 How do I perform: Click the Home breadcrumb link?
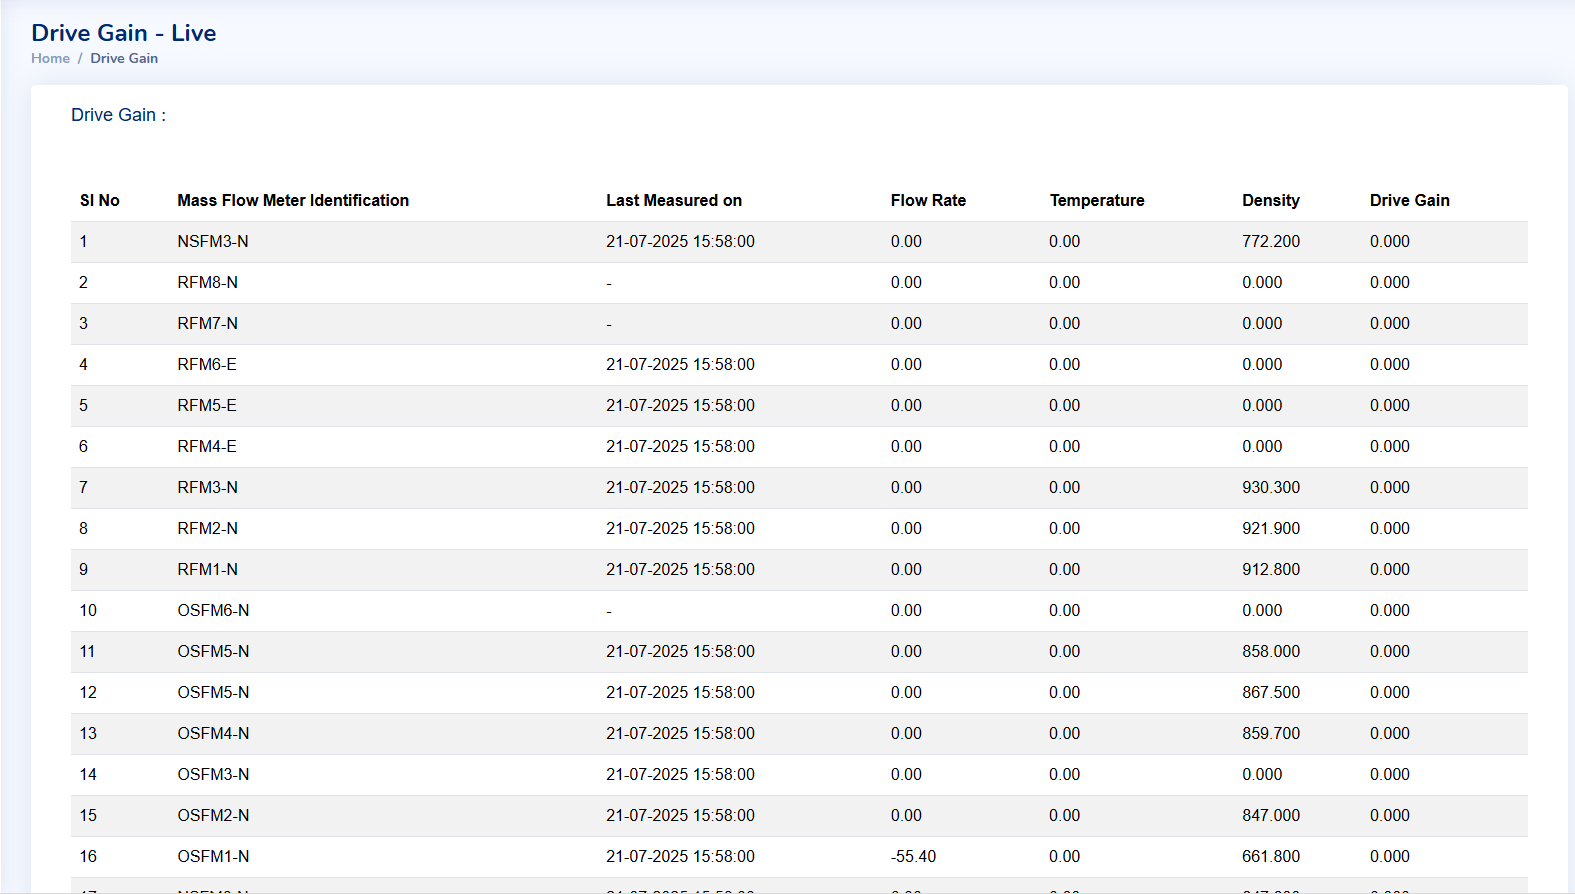(x=50, y=58)
